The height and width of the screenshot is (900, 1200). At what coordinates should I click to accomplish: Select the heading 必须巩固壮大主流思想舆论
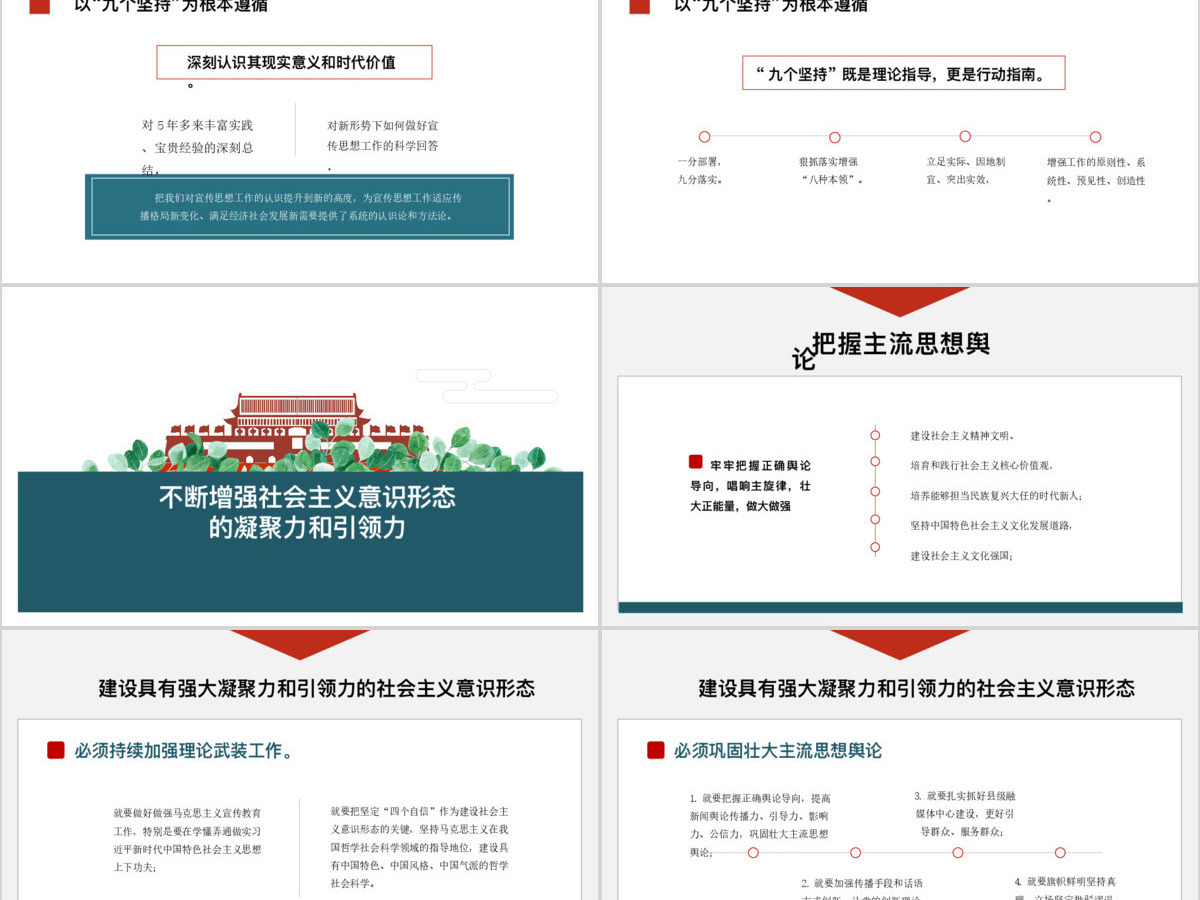coord(778,751)
